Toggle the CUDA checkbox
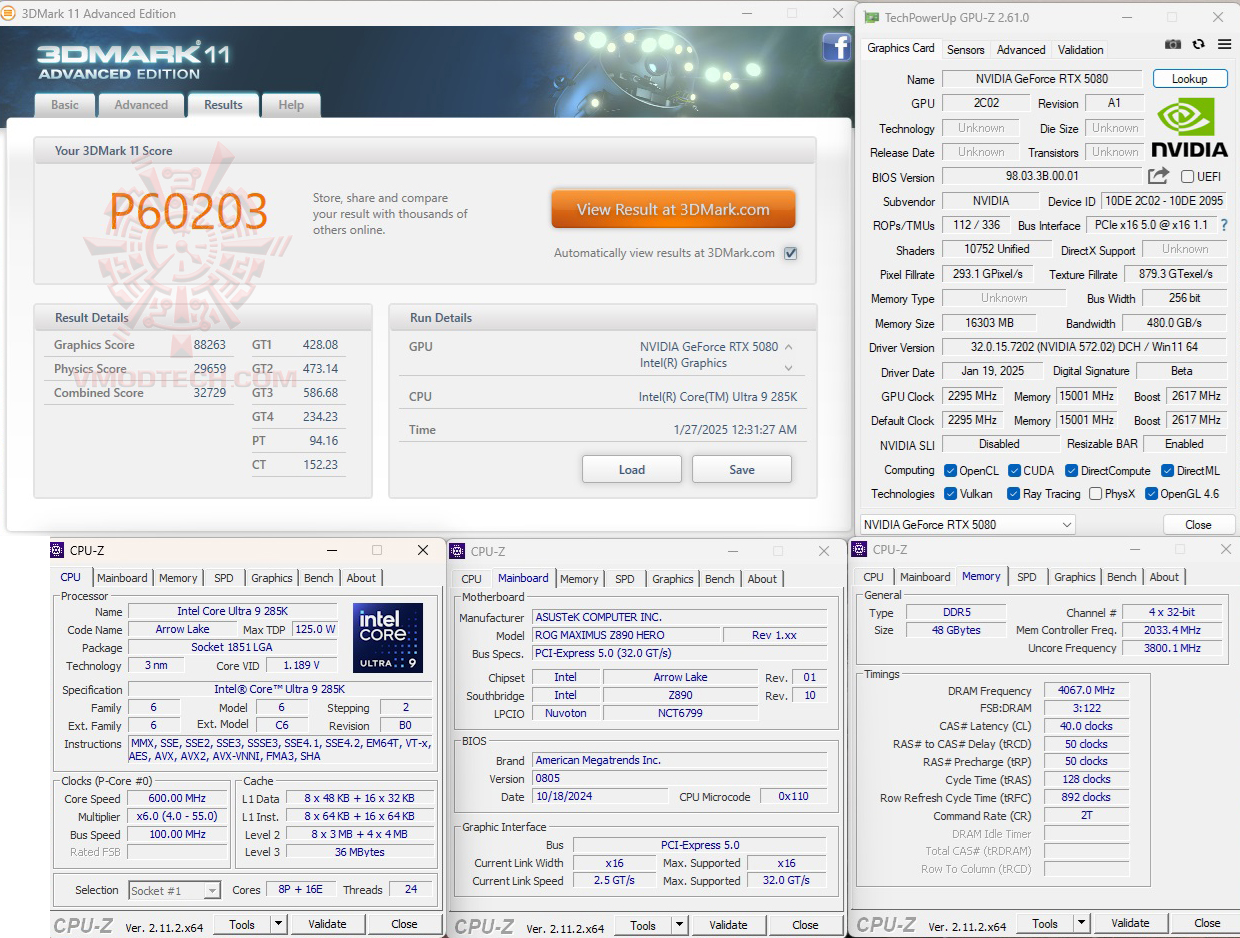The width and height of the screenshot is (1240, 938). 1015,470
